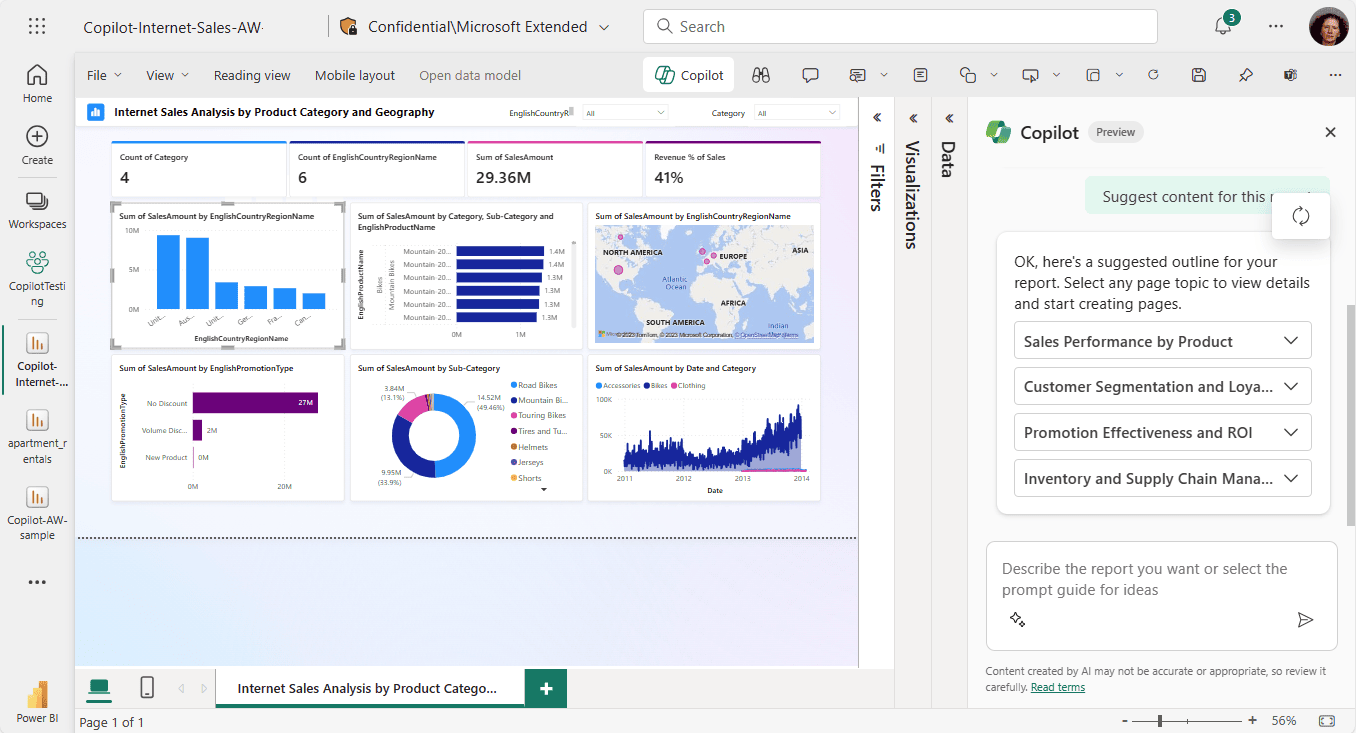Pin a visual to a dashboard

(1245, 74)
